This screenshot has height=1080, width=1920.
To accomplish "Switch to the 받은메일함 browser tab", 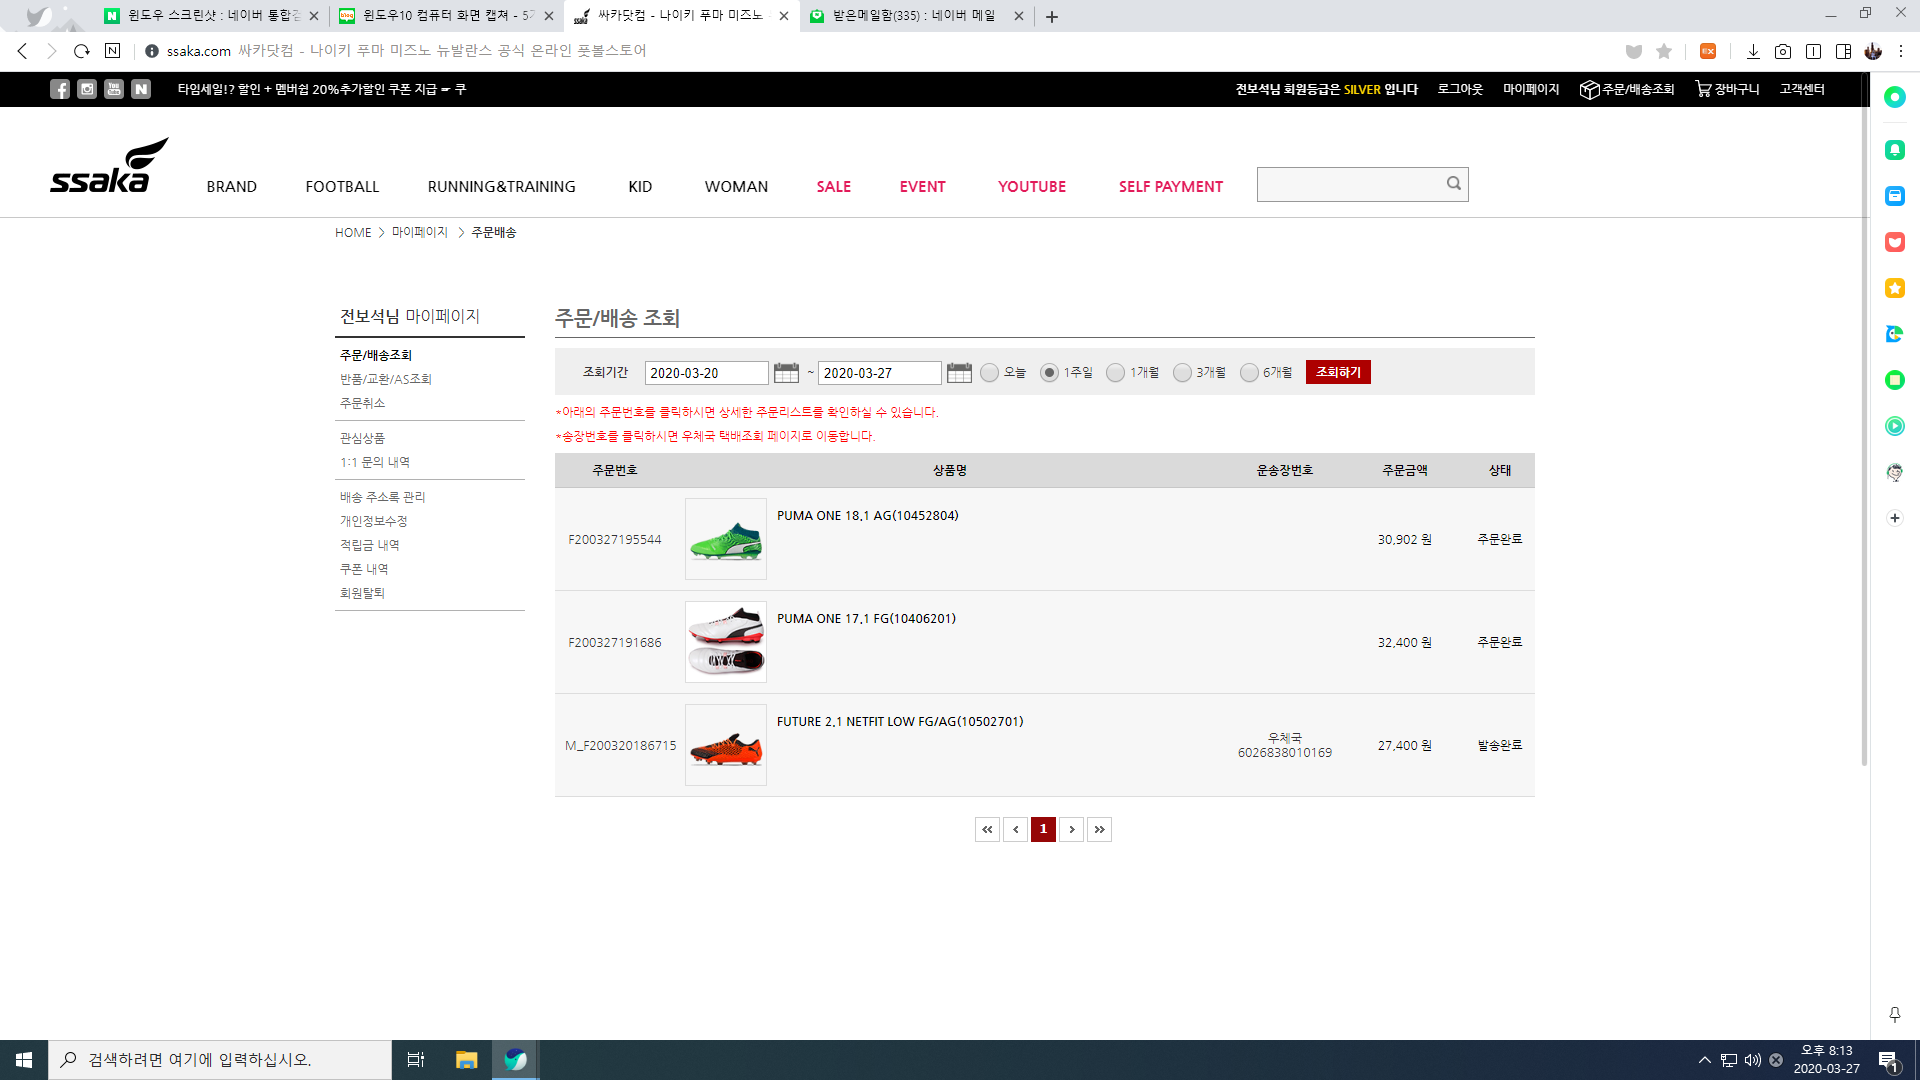I will pos(913,16).
